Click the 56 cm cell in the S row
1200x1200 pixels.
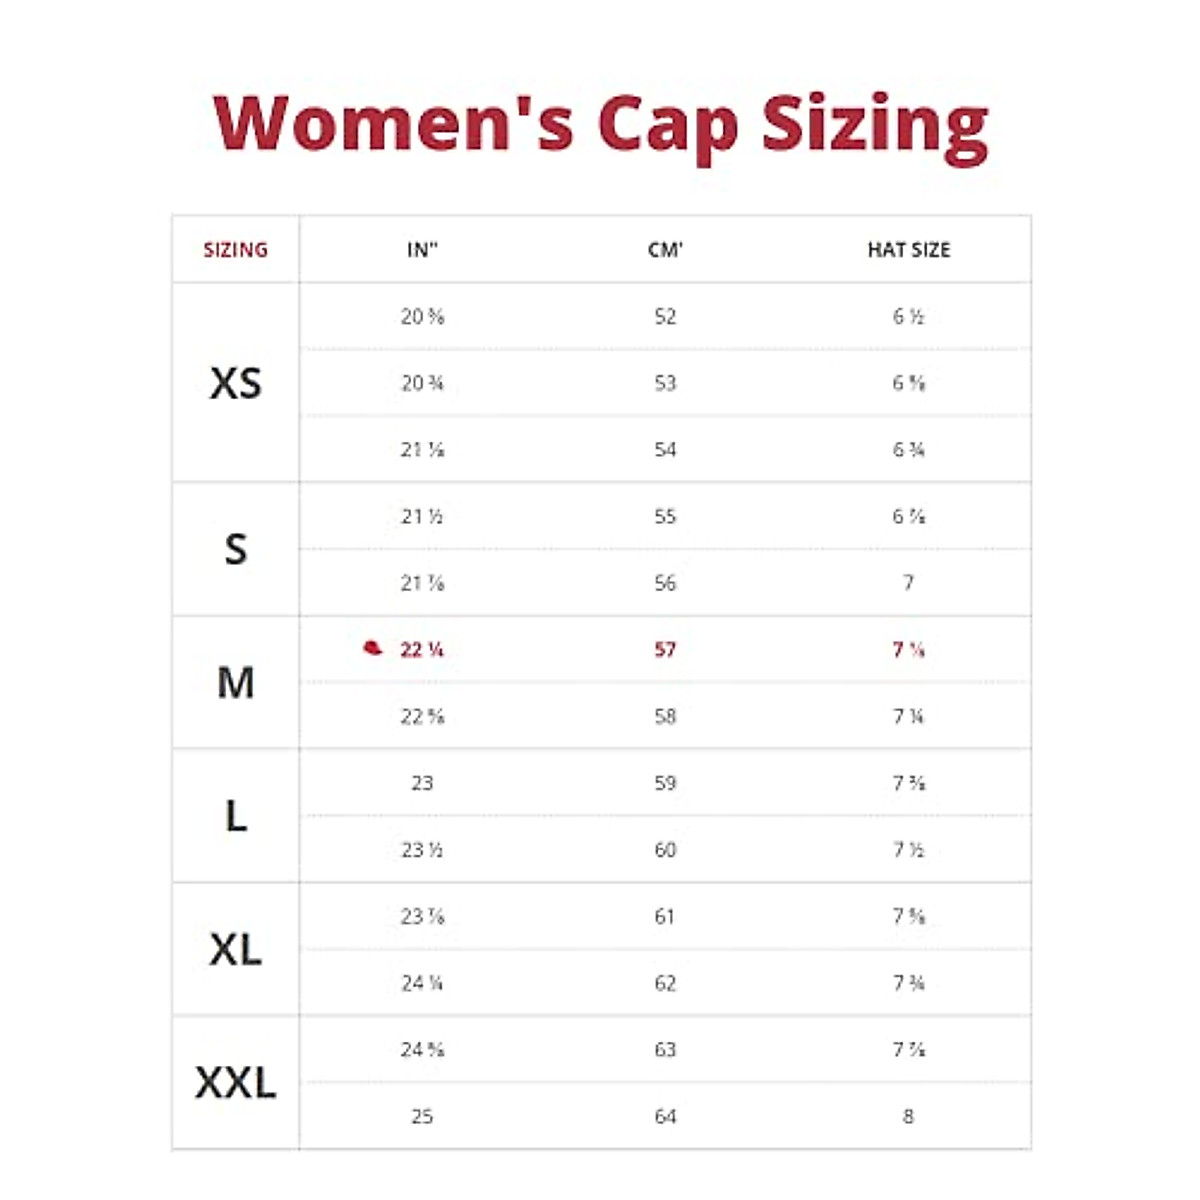point(665,583)
